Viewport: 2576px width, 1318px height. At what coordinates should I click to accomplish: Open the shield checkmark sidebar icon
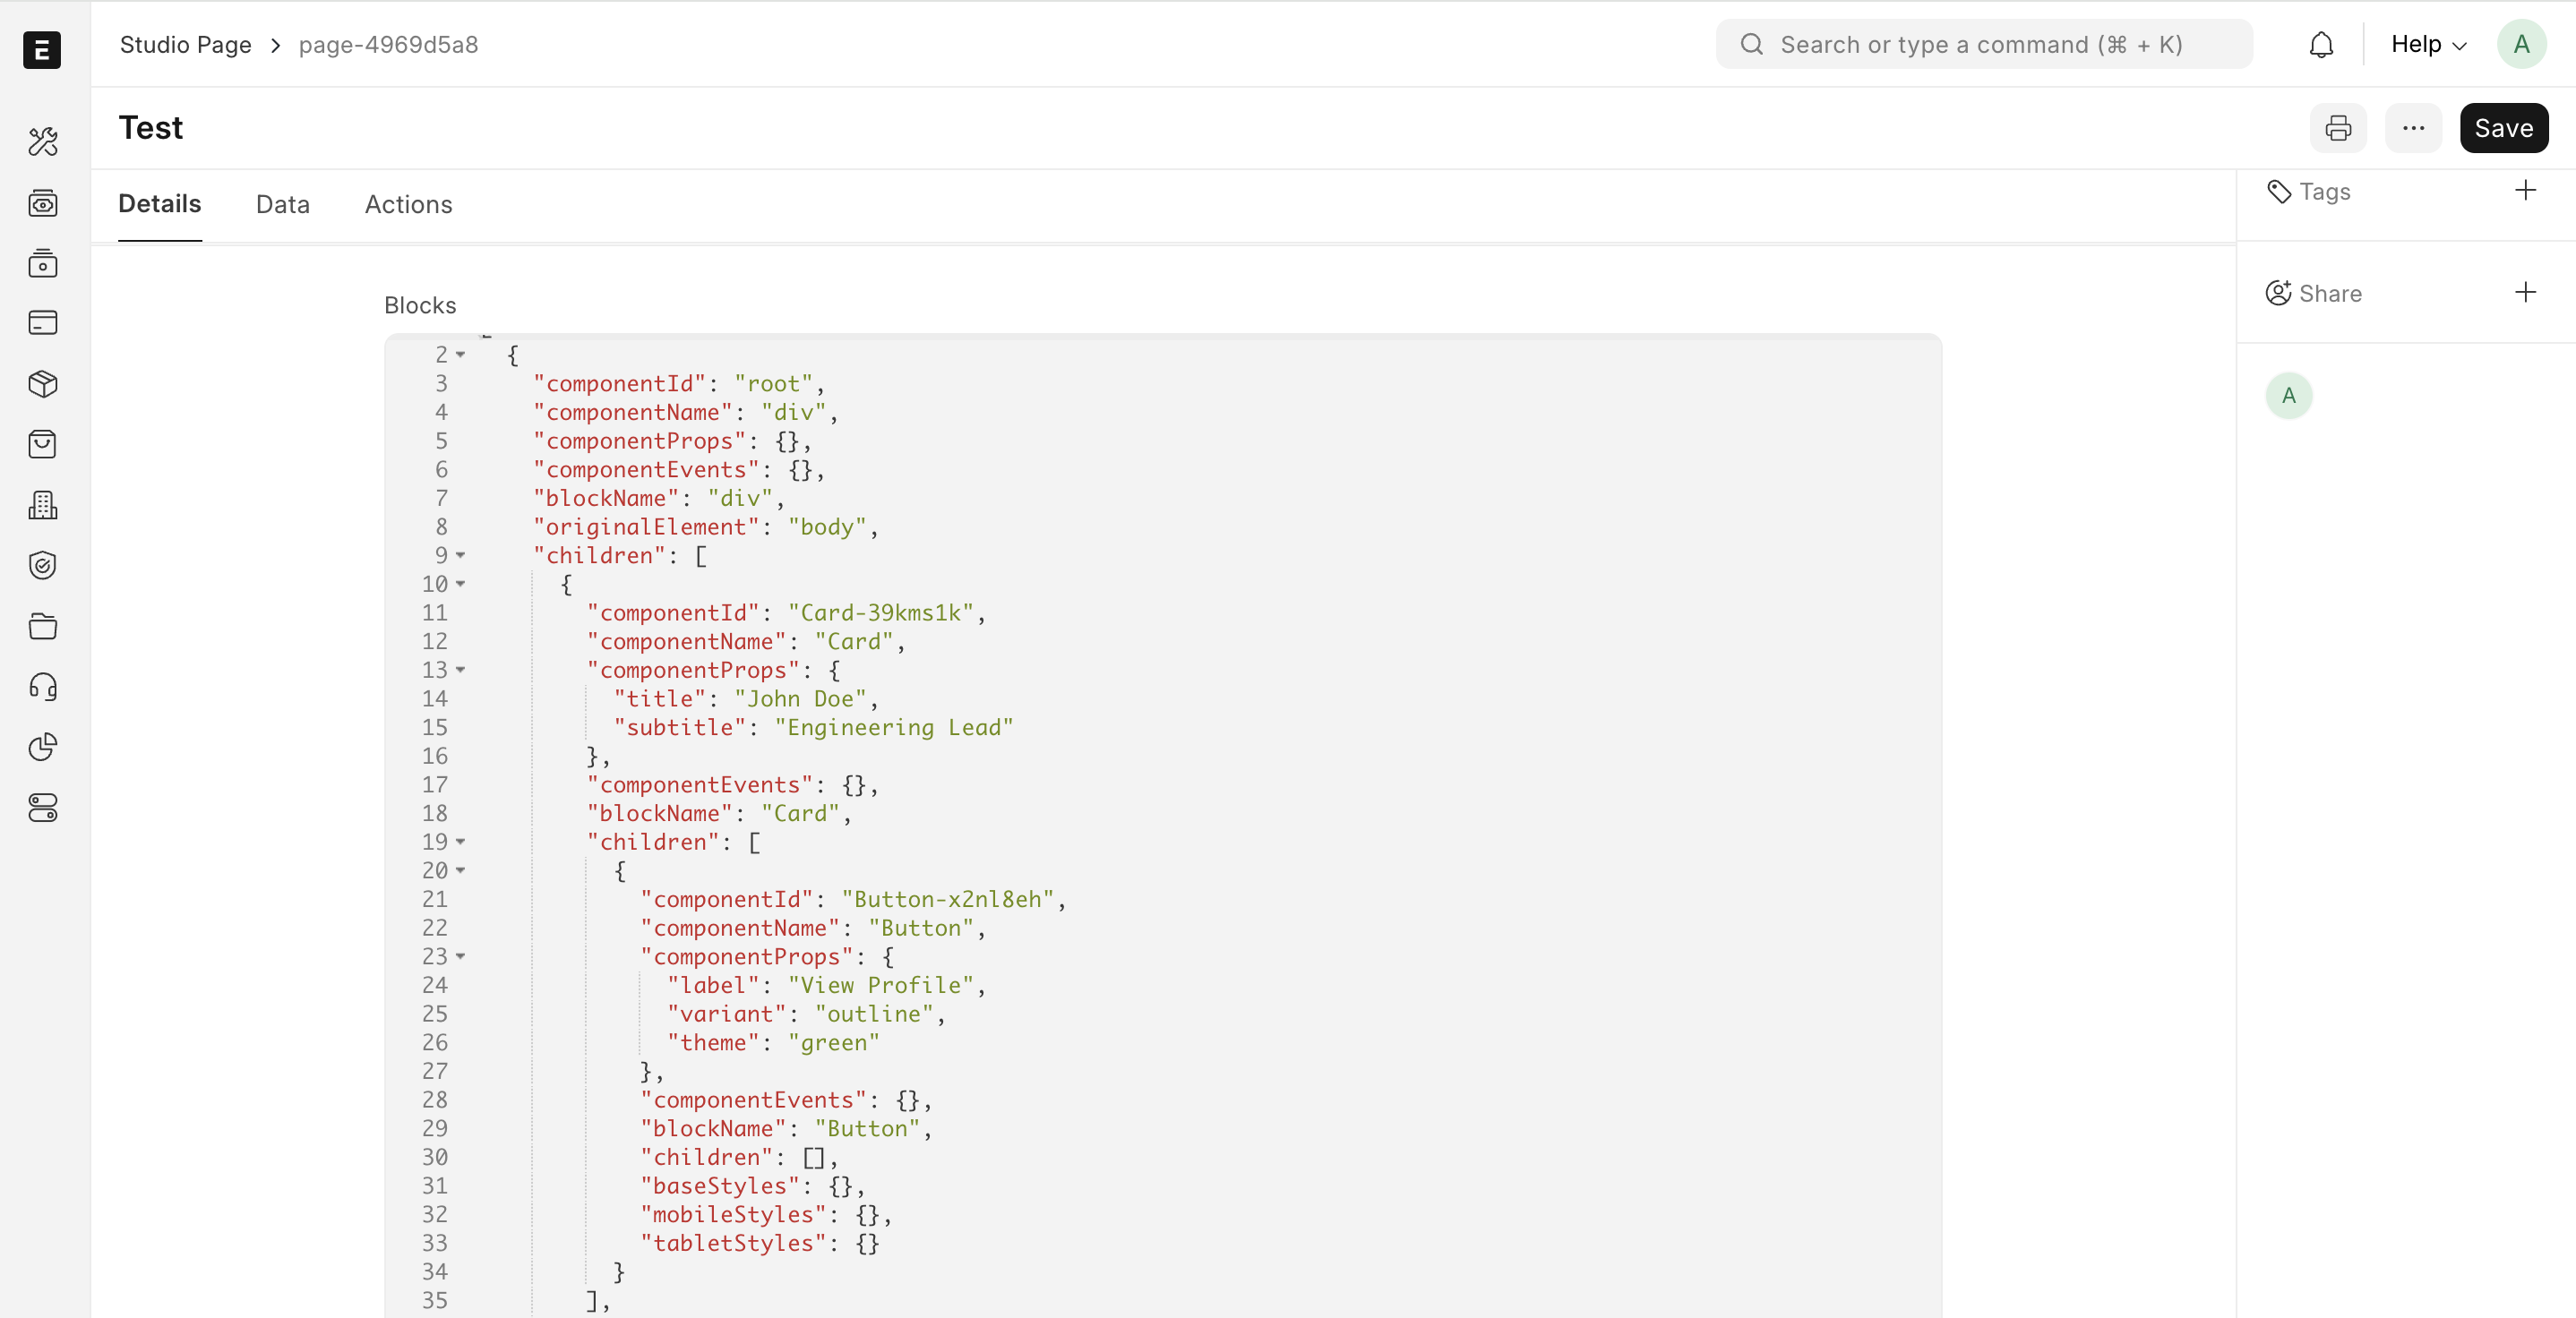click(43, 566)
